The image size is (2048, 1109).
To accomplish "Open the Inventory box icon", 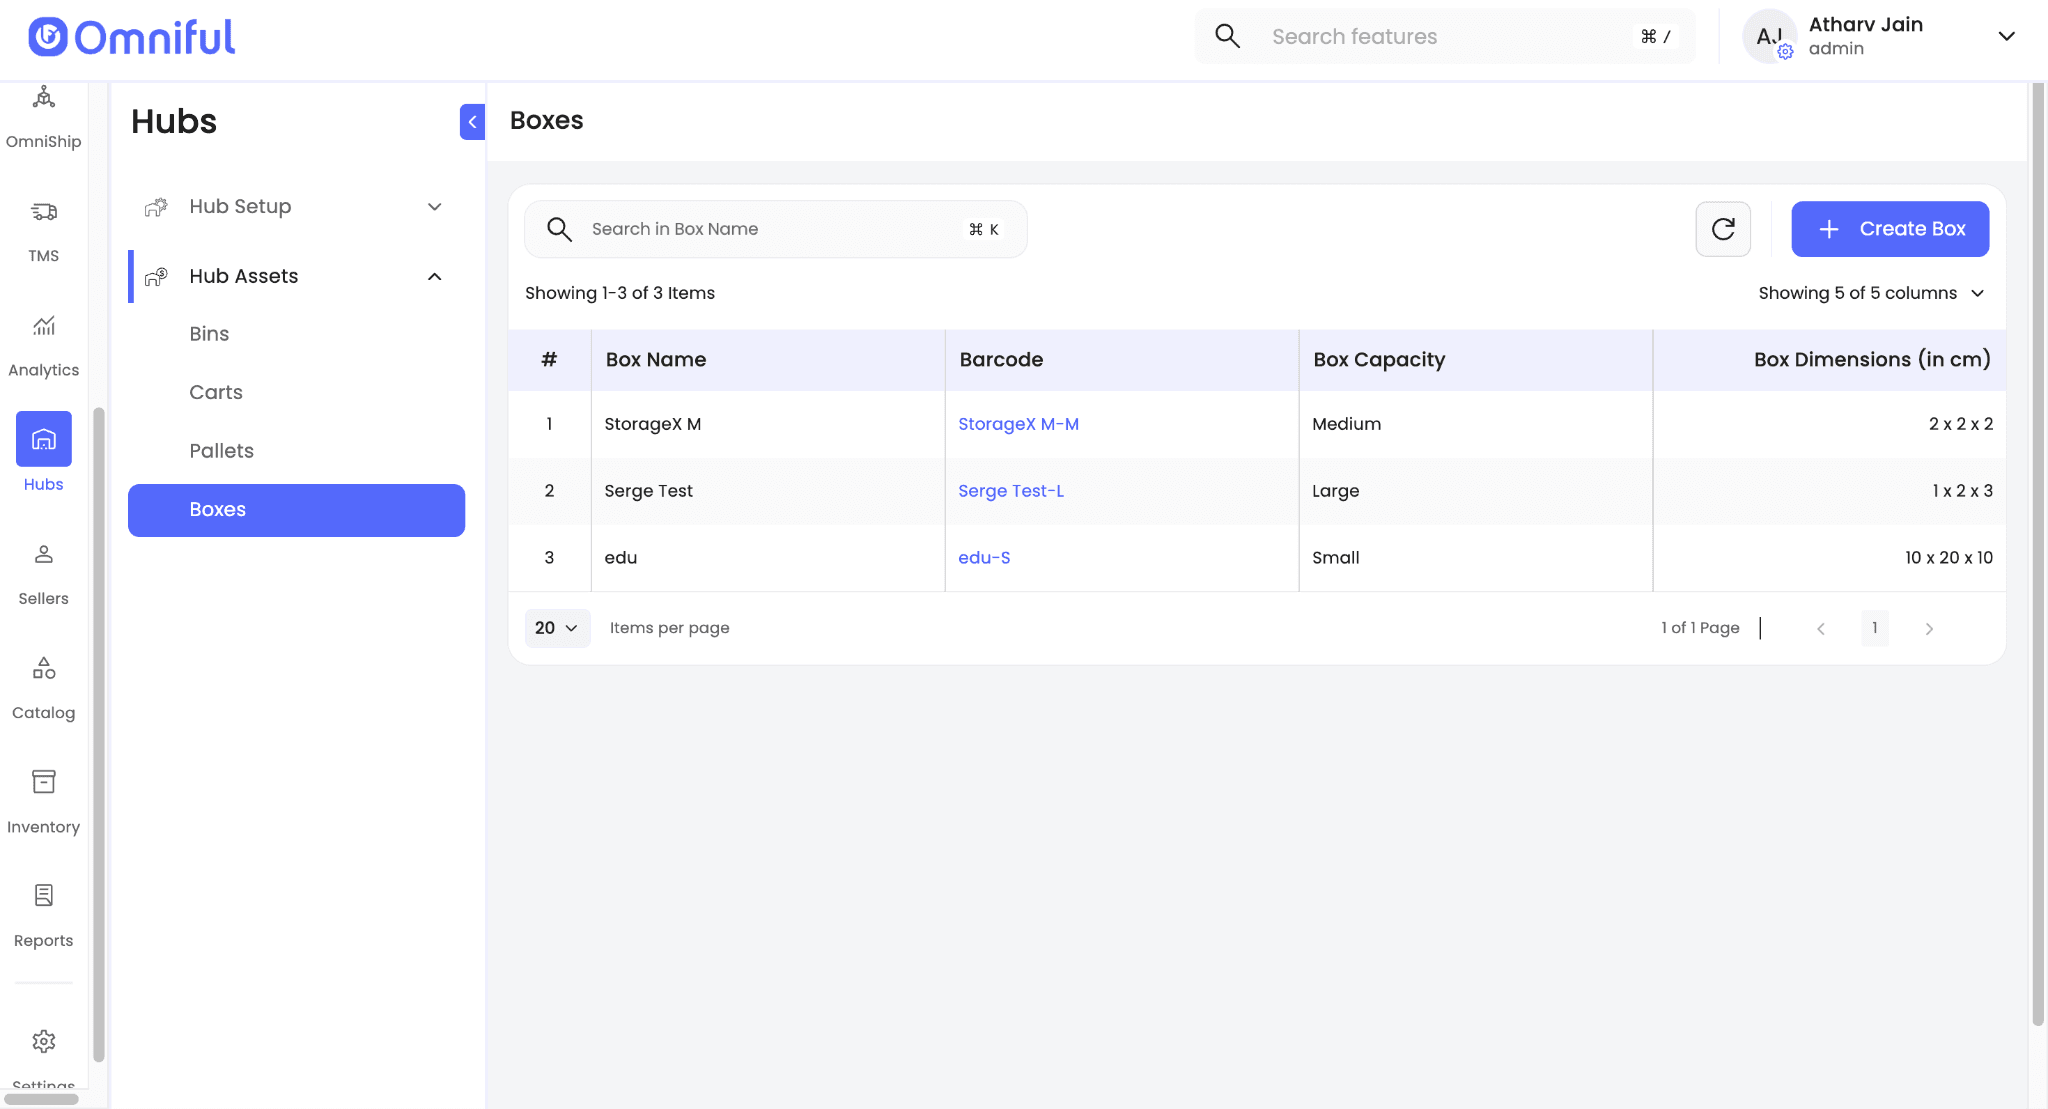I will tap(43, 783).
